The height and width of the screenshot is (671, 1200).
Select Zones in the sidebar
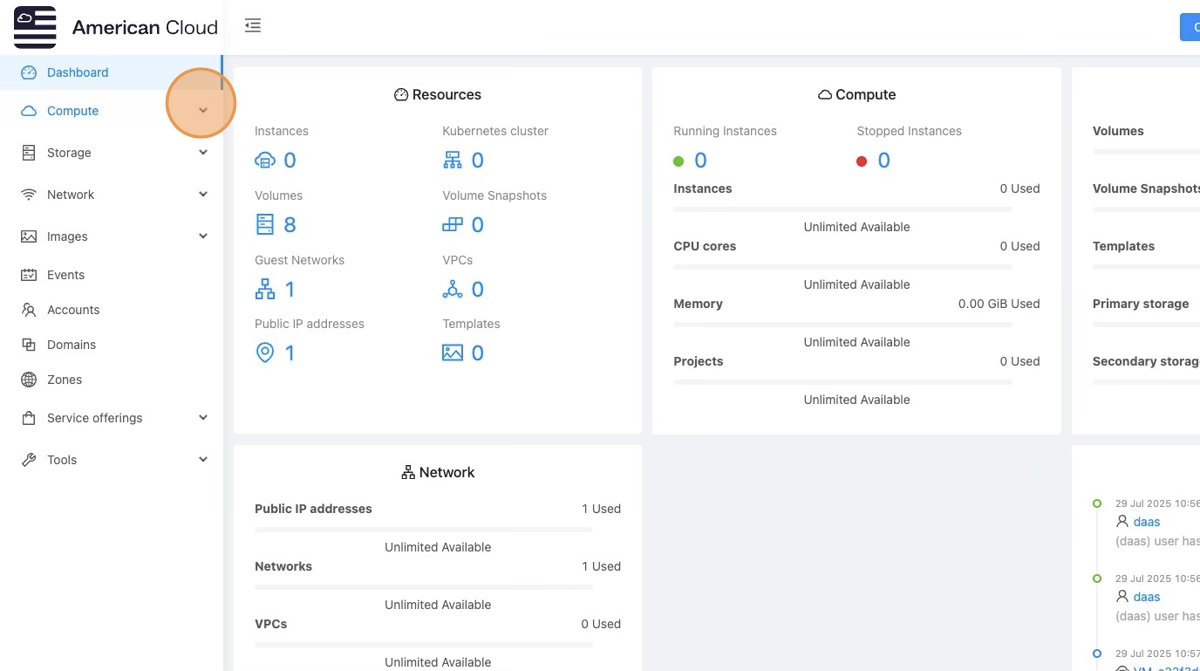64,380
